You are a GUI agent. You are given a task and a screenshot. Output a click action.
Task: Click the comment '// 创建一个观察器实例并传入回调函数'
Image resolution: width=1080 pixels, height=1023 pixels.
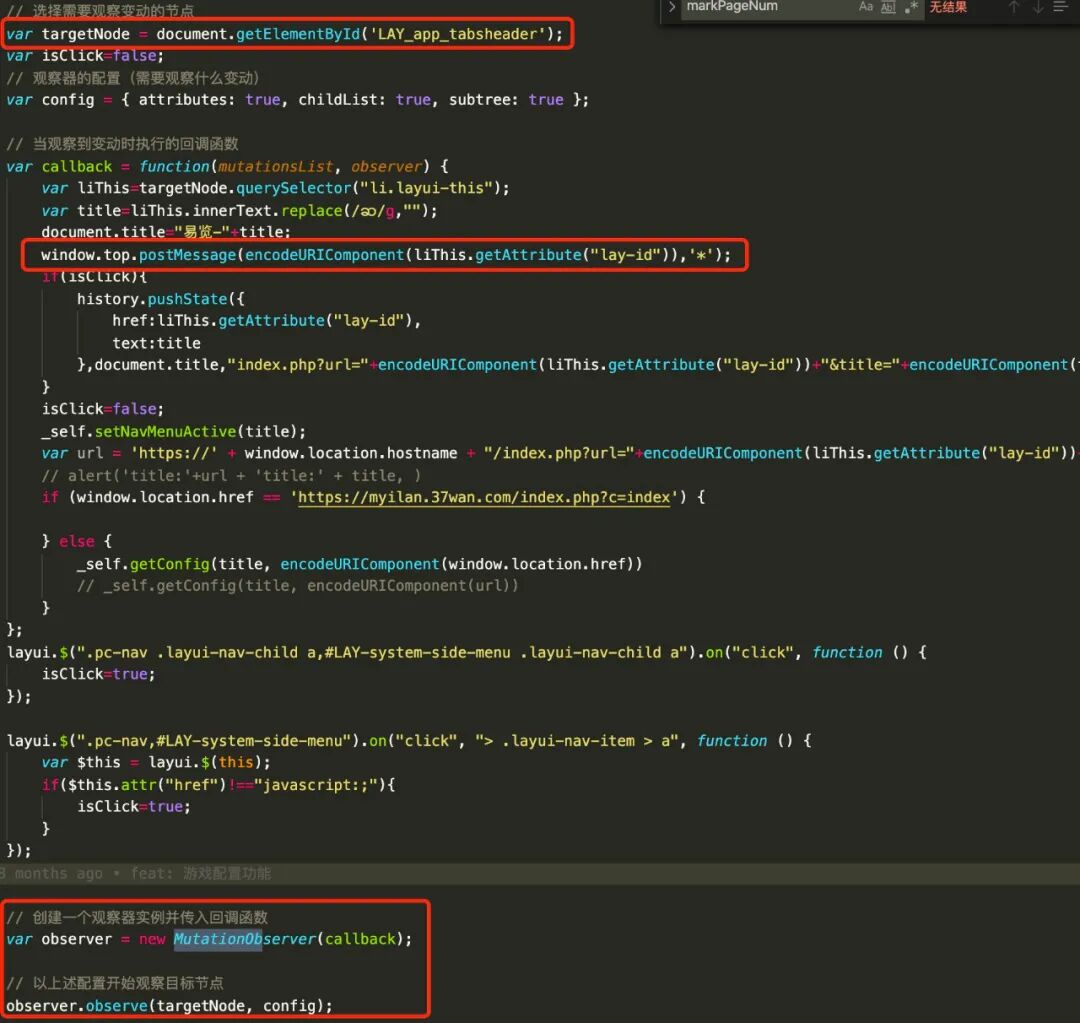[137, 917]
